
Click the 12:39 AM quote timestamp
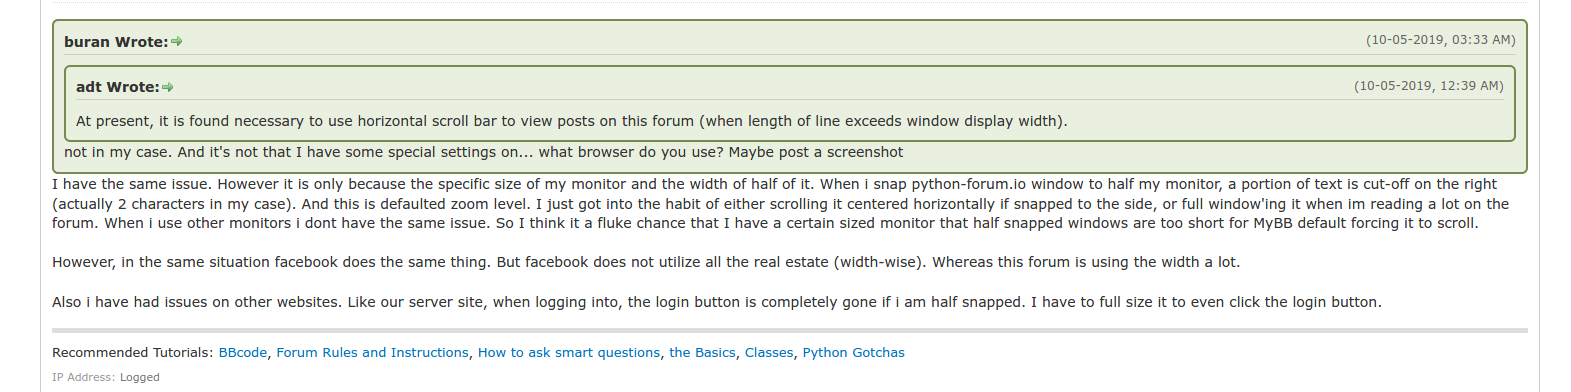[x=1429, y=86]
